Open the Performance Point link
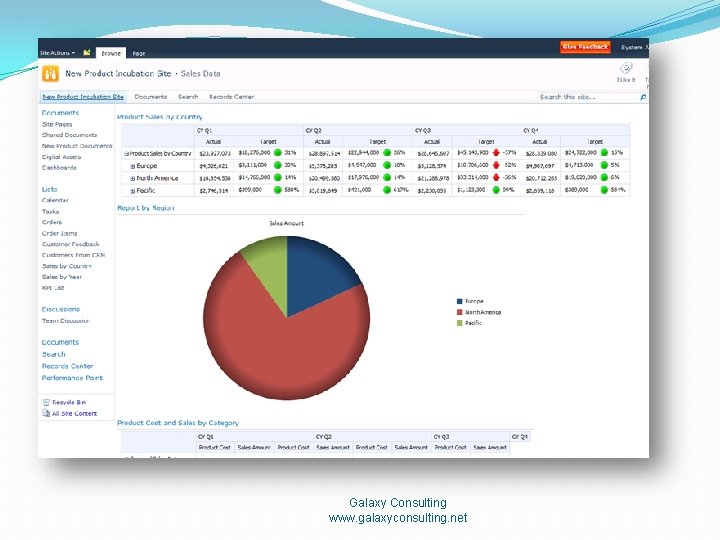 [72, 378]
